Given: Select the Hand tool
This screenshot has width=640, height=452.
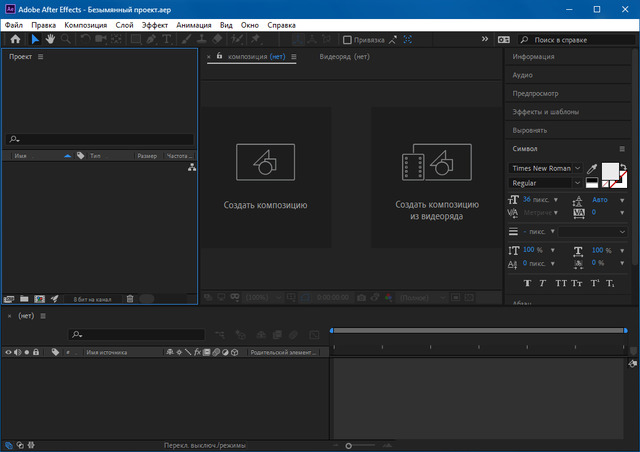Looking at the screenshot, I should click(x=50, y=40).
